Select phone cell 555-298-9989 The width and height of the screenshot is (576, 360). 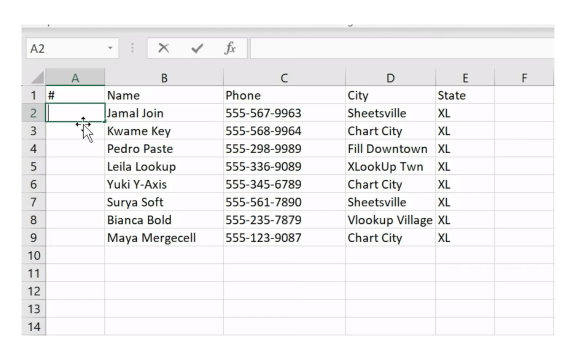284,148
